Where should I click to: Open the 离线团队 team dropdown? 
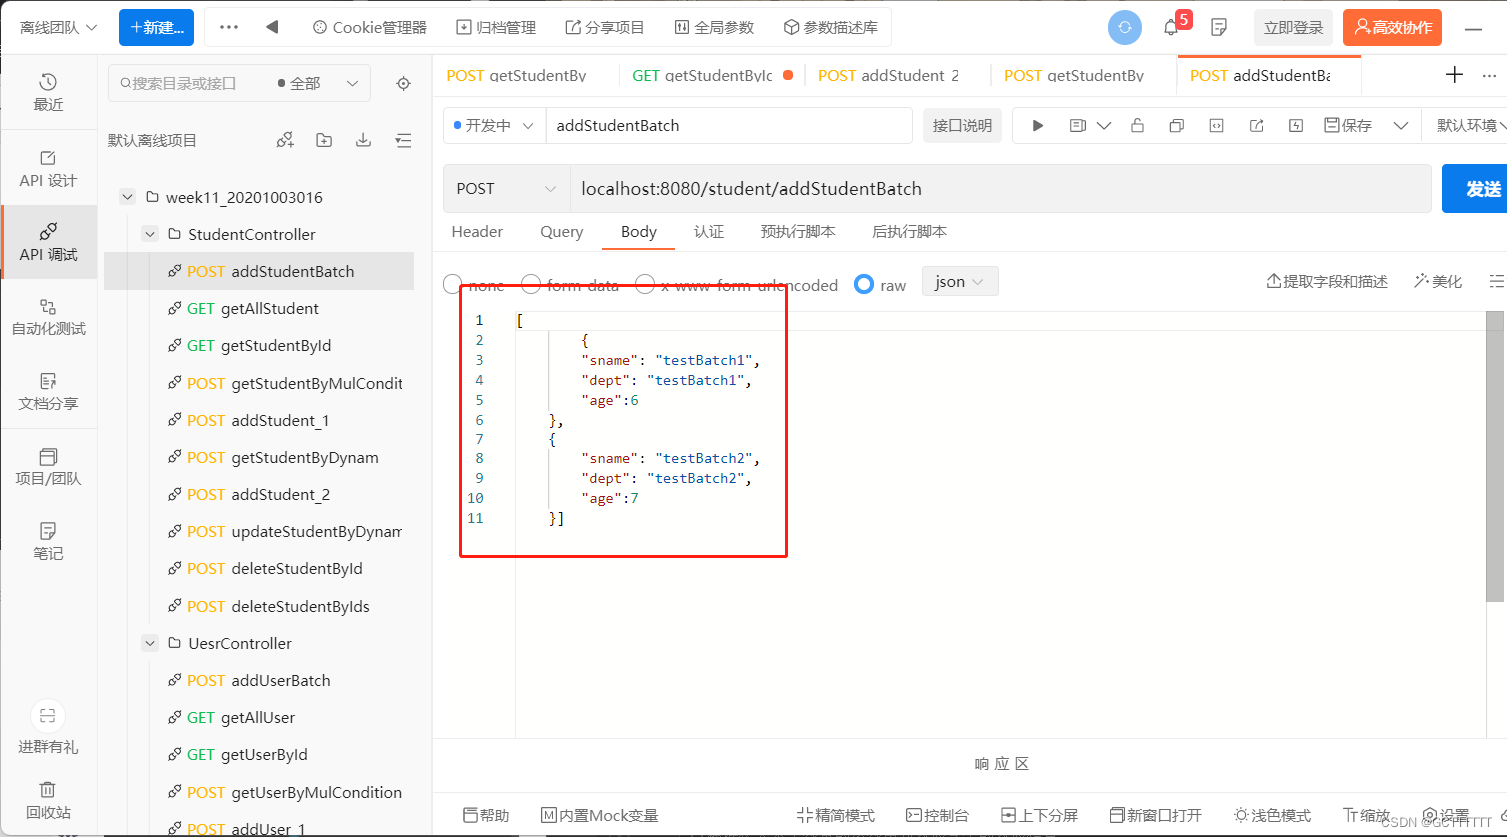pyautogui.click(x=58, y=27)
